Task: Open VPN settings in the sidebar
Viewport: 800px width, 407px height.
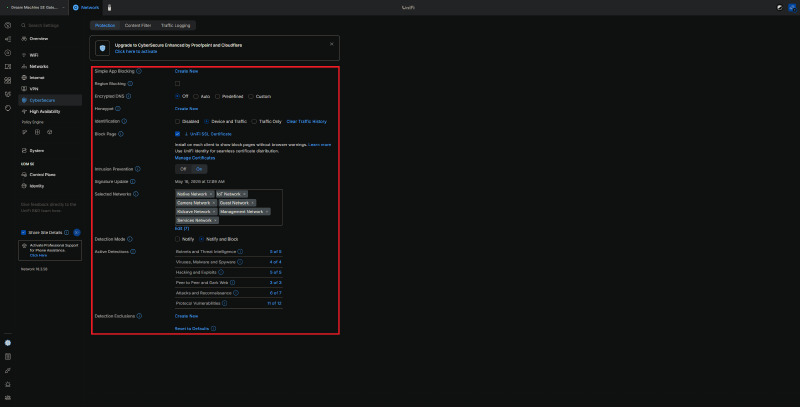Action: tap(34, 89)
